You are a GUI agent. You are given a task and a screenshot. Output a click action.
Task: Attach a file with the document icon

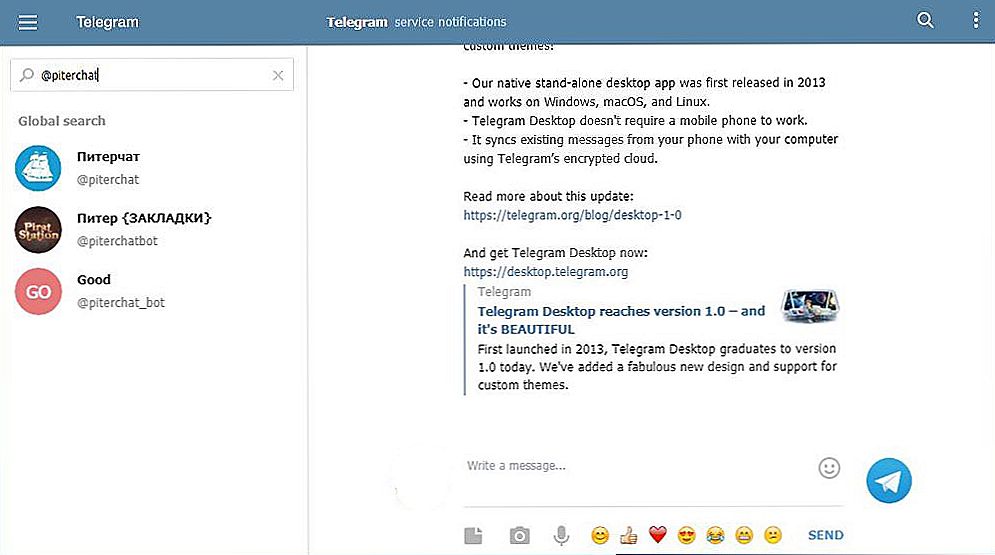pyautogui.click(x=473, y=535)
